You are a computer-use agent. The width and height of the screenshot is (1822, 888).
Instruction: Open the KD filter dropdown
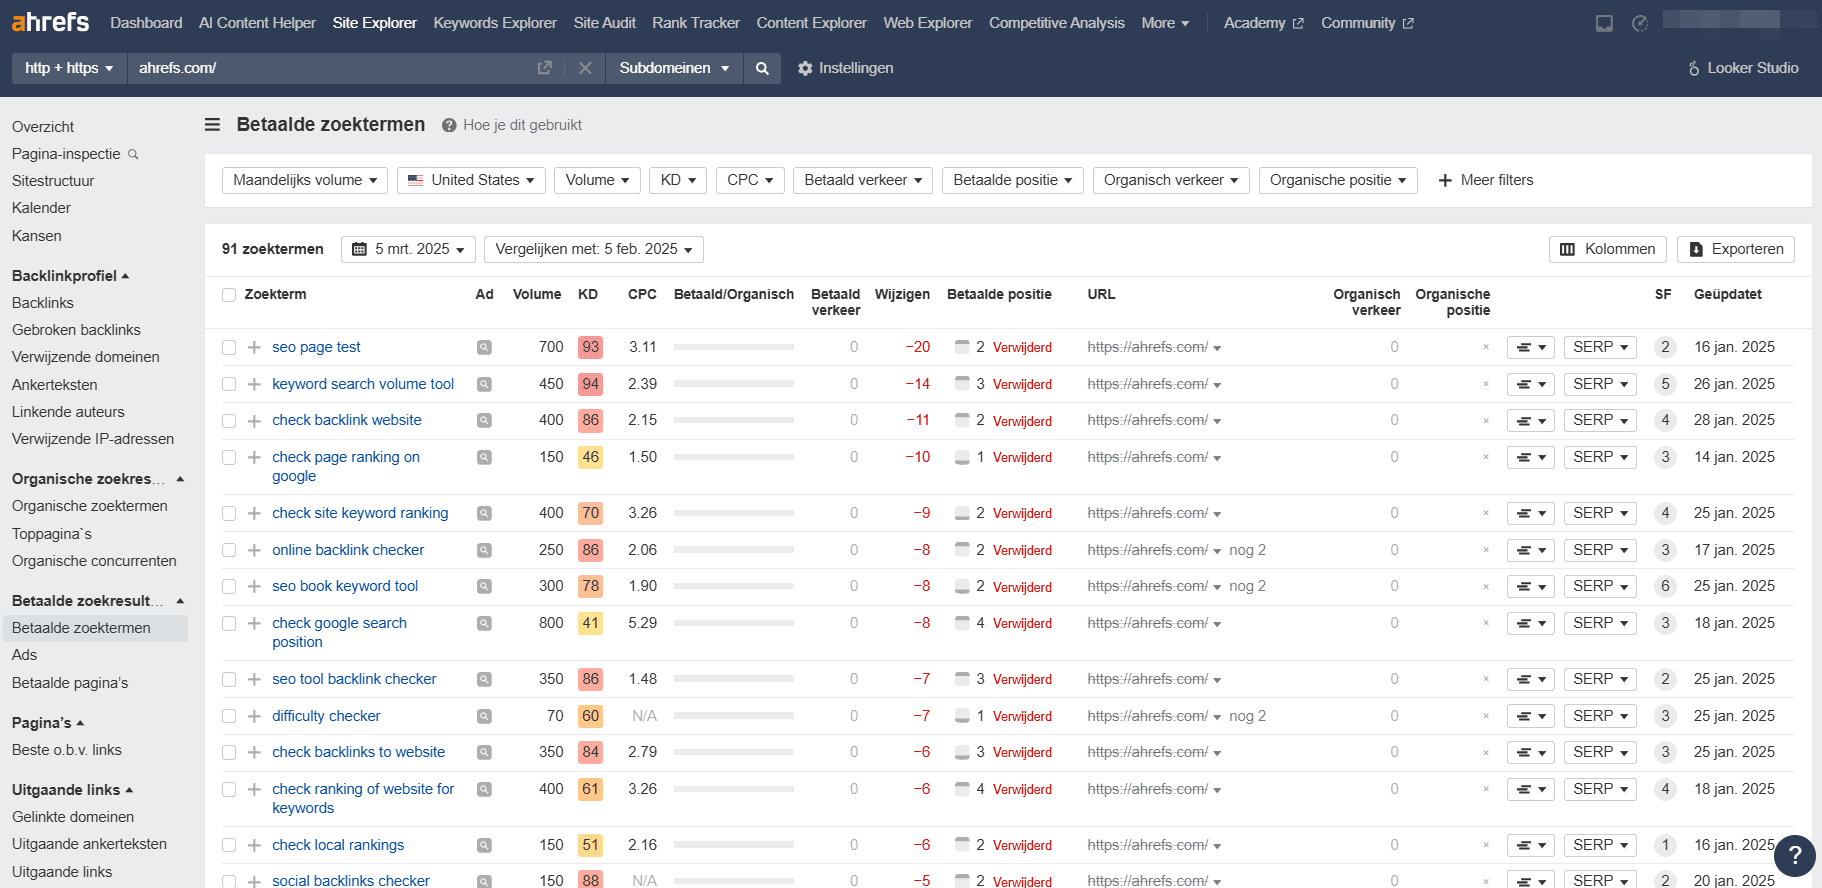[x=678, y=180]
